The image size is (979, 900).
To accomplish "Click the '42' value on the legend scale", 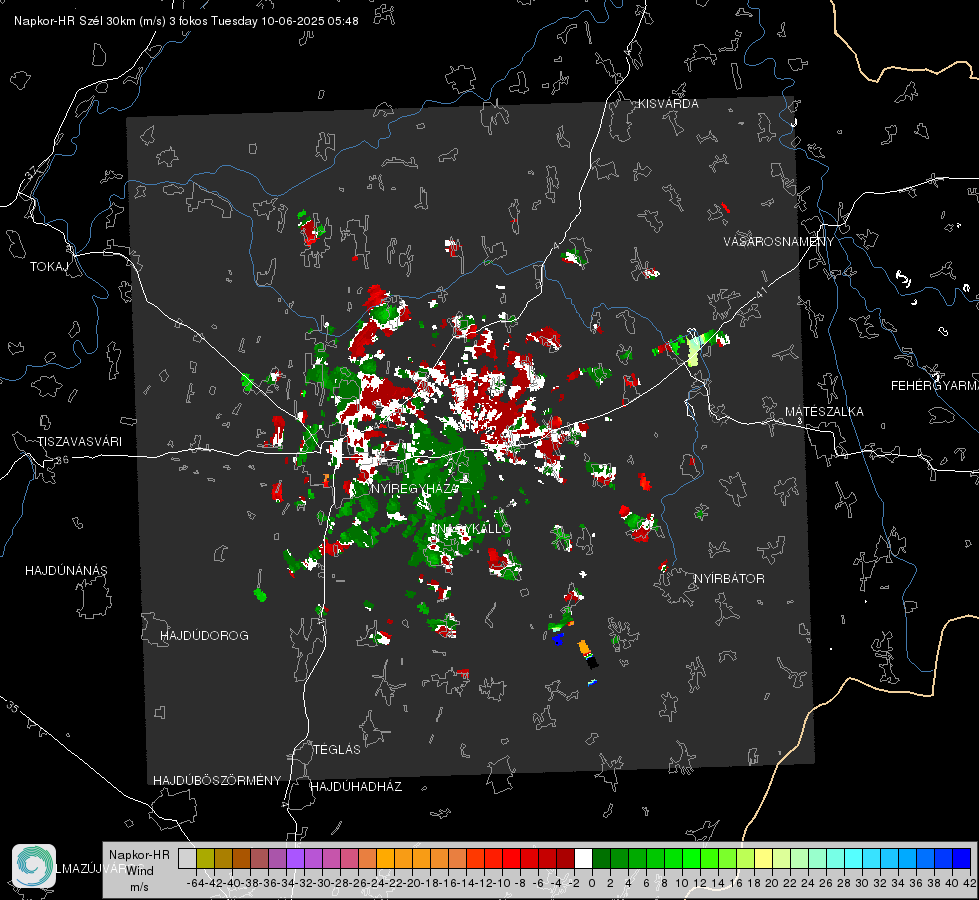I will pyautogui.click(x=969, y=883).
